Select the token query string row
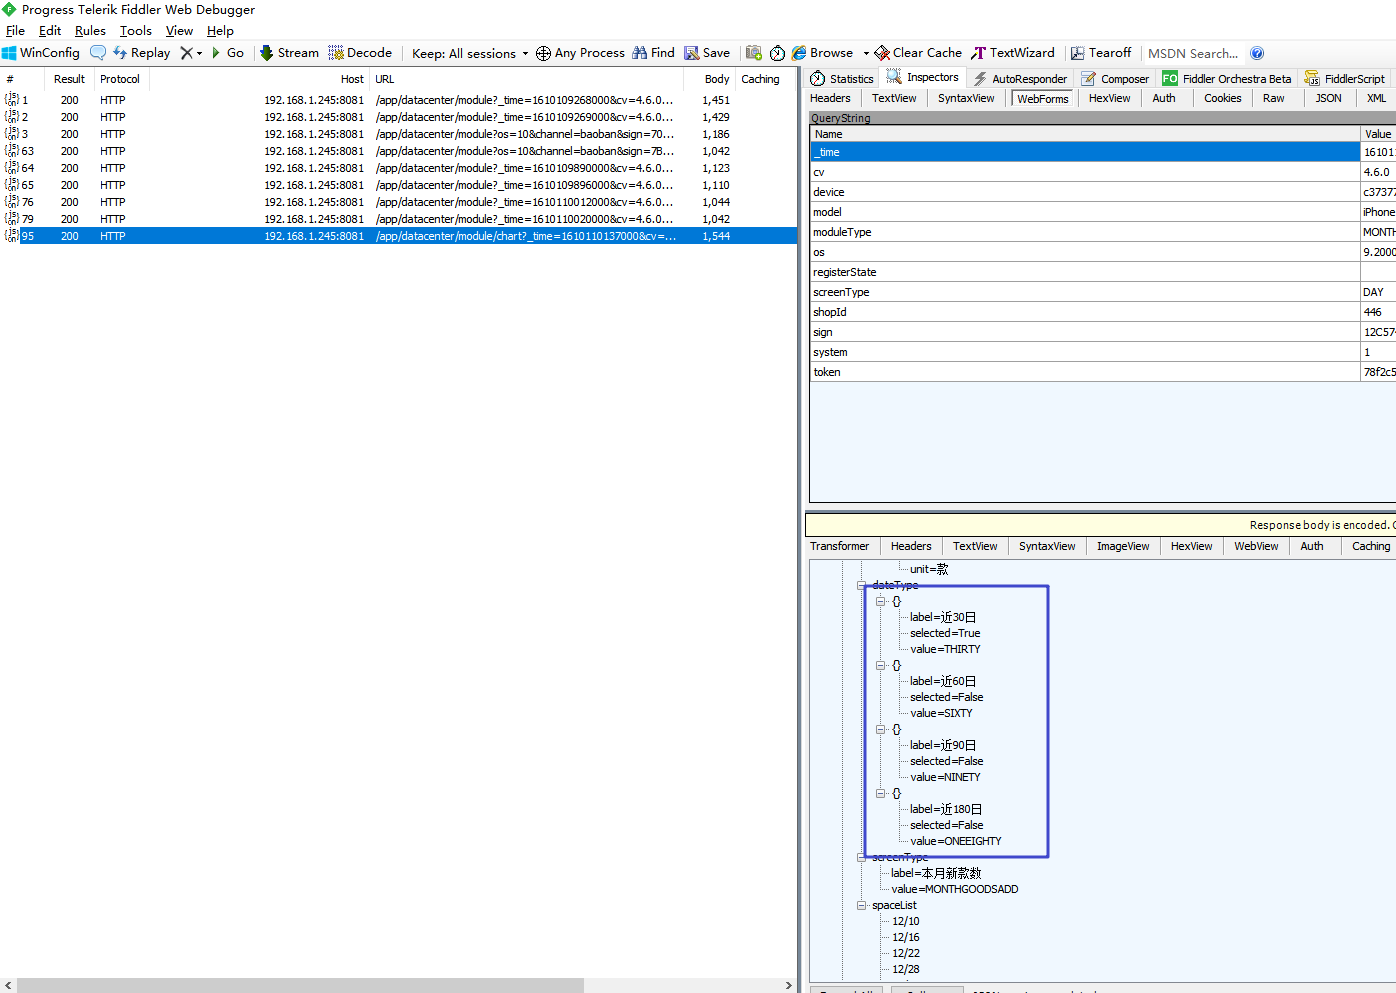 [1103, 372]
